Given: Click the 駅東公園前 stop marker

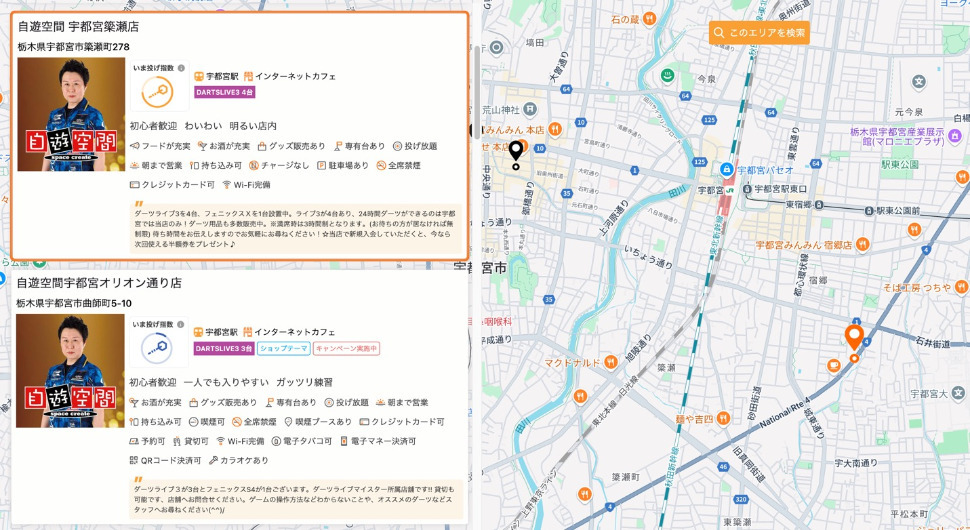Looking at the screenshot, I should coord(868,211).
